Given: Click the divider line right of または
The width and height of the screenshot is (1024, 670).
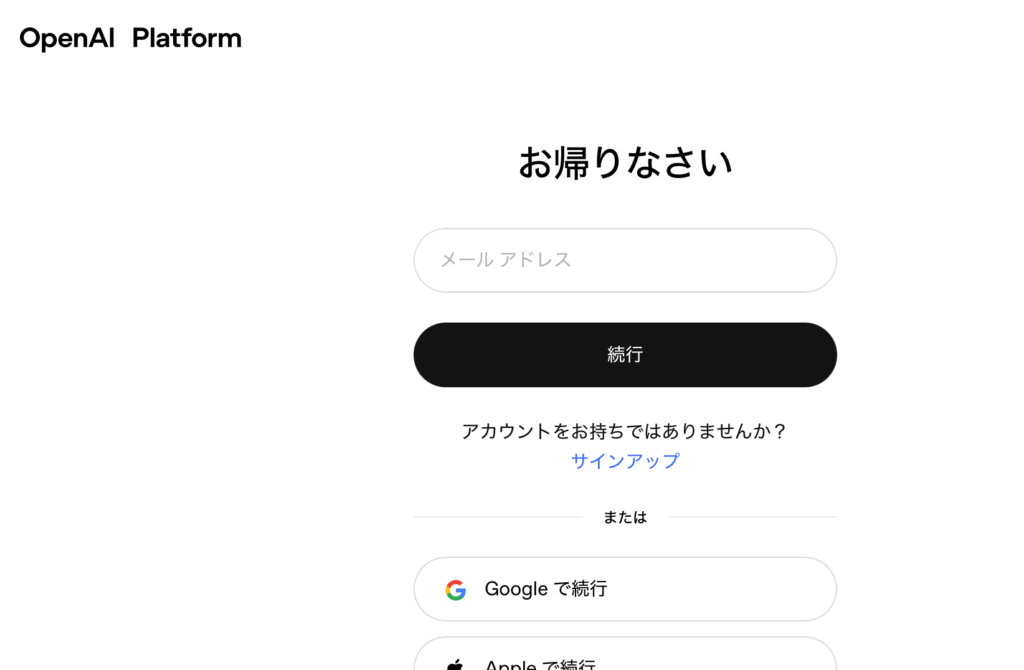Looking at the screenshot, I should (x=751, y=517).
